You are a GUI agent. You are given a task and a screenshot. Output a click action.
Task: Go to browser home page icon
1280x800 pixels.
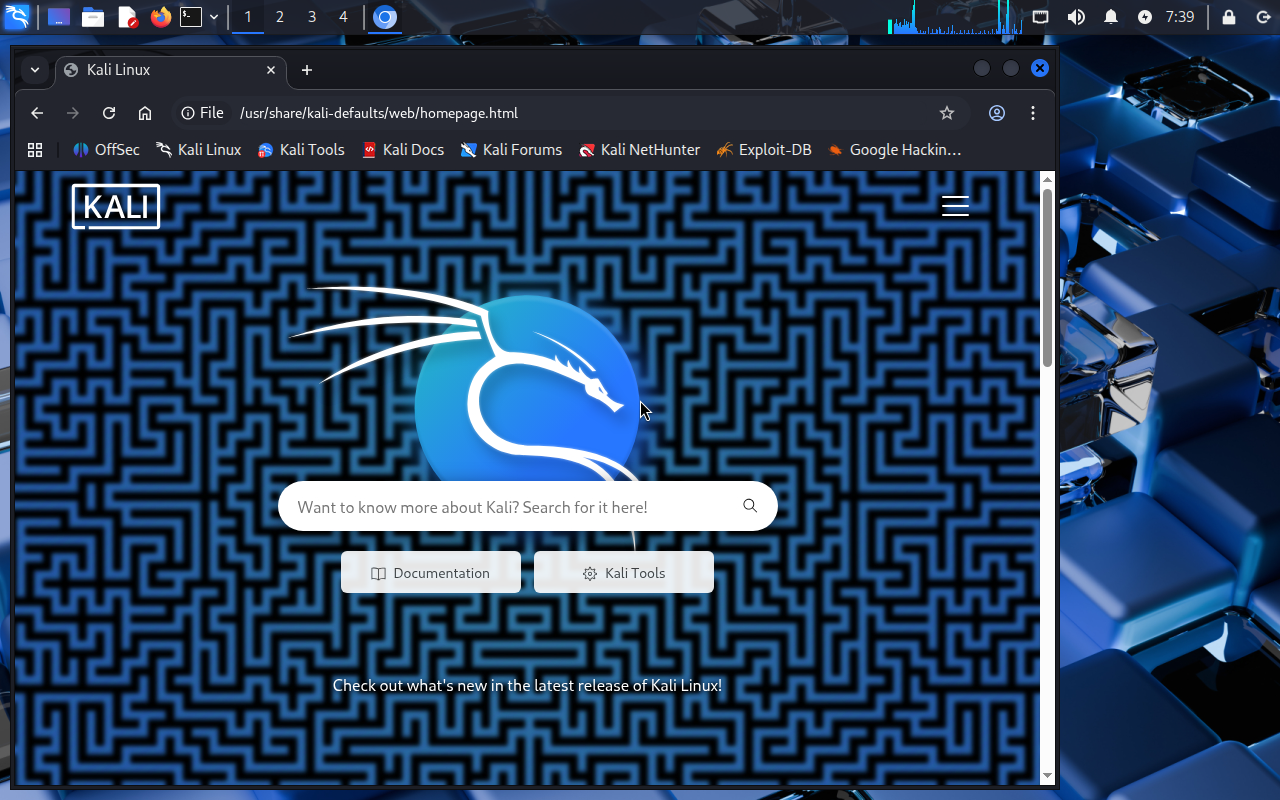pos(145,113)
